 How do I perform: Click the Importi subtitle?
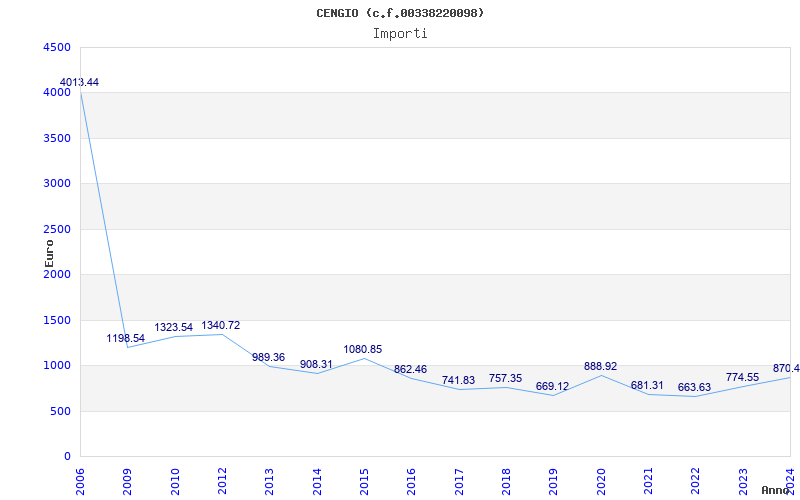tap(400, 34)
